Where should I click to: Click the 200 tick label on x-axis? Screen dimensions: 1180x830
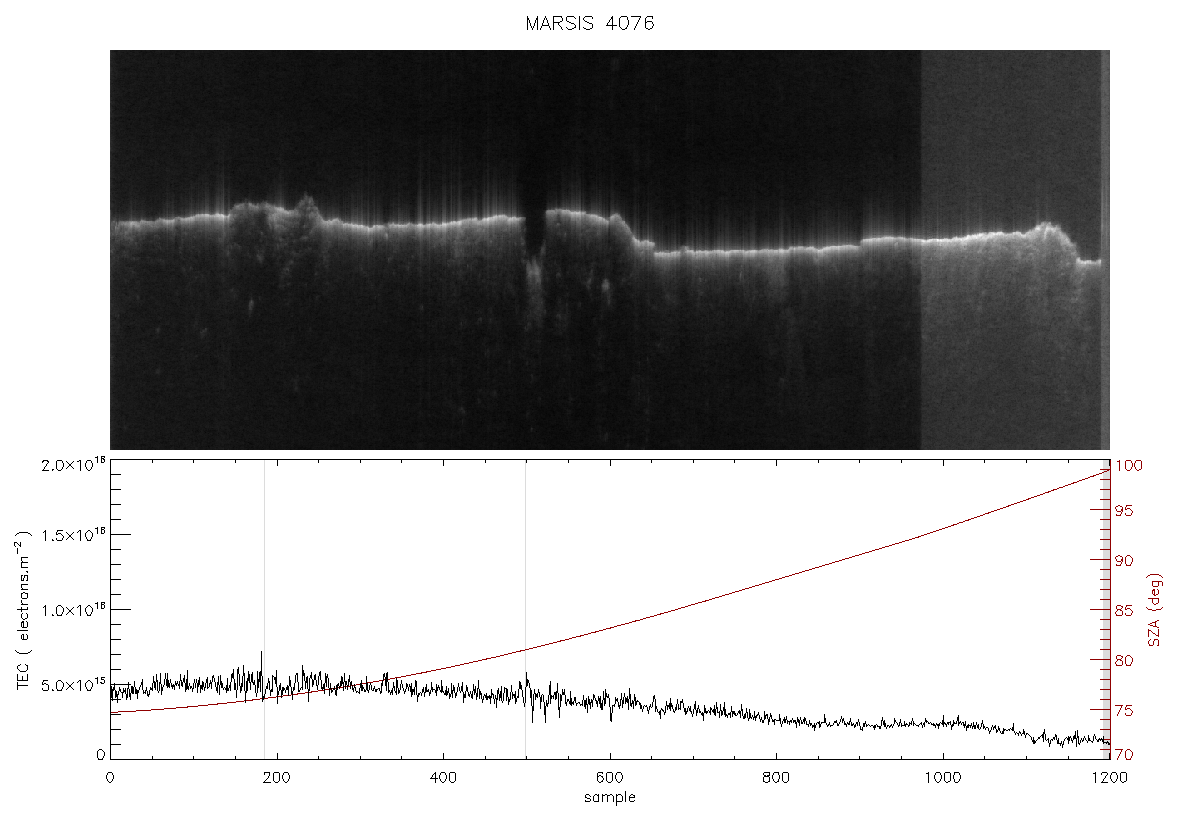click(277, 778)
